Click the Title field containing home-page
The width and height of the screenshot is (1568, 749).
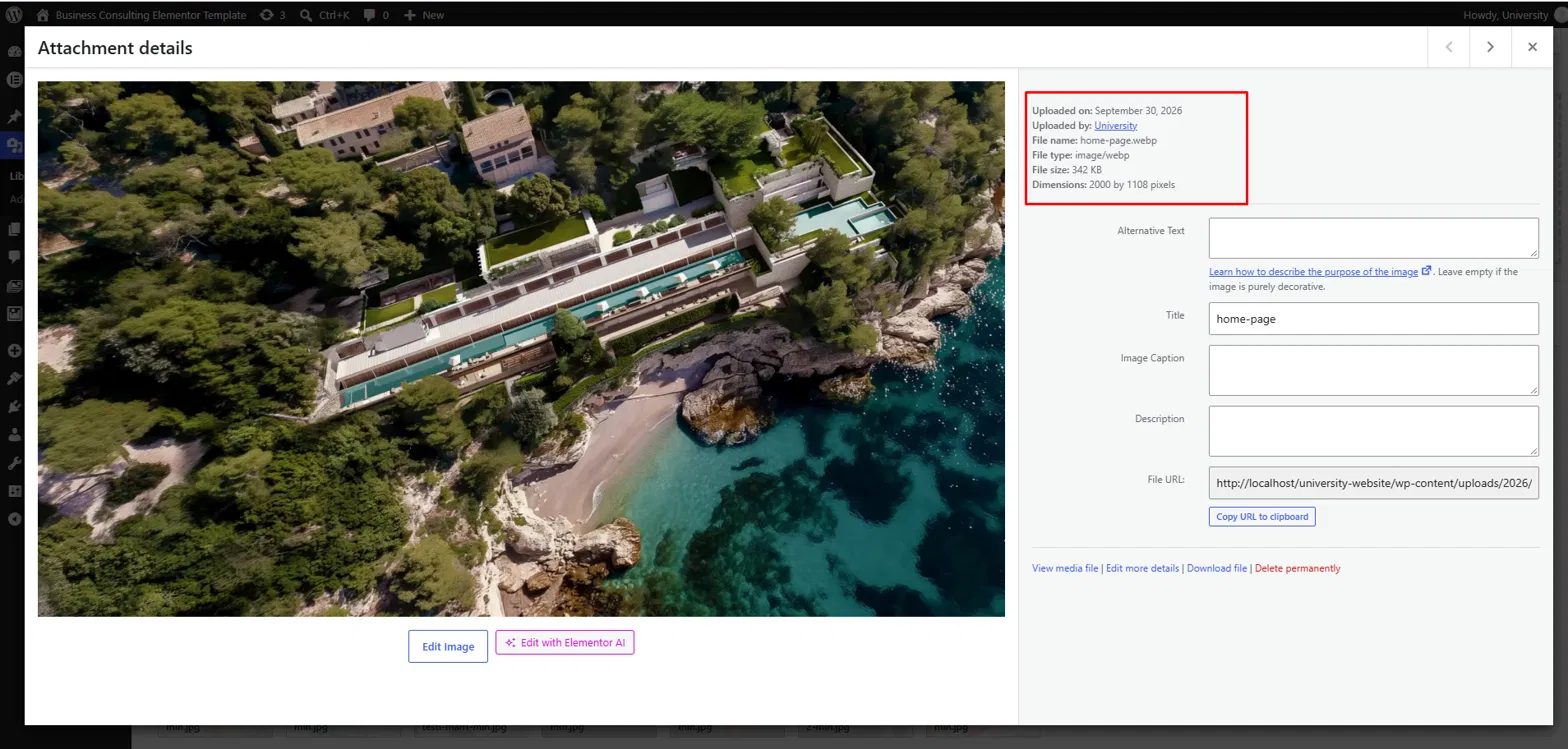click(1373, 319)
